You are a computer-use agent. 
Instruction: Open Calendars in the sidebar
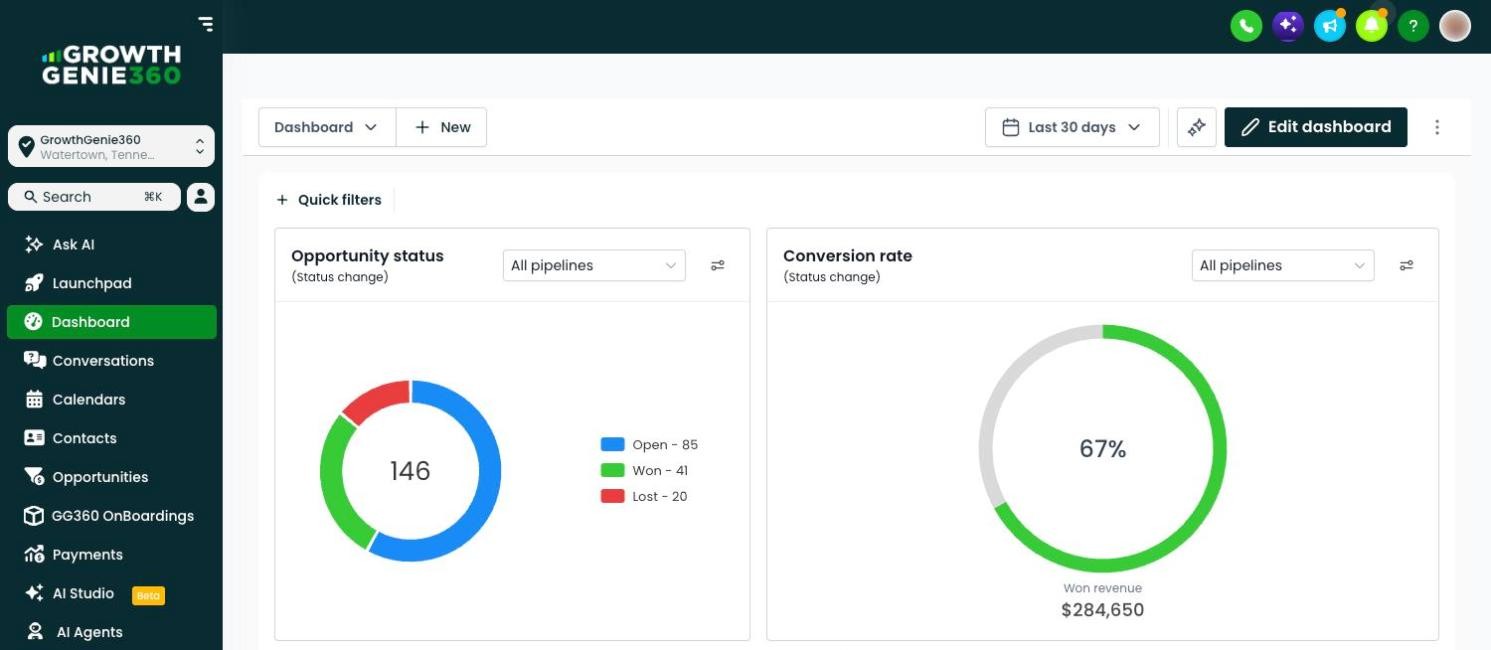111,399
